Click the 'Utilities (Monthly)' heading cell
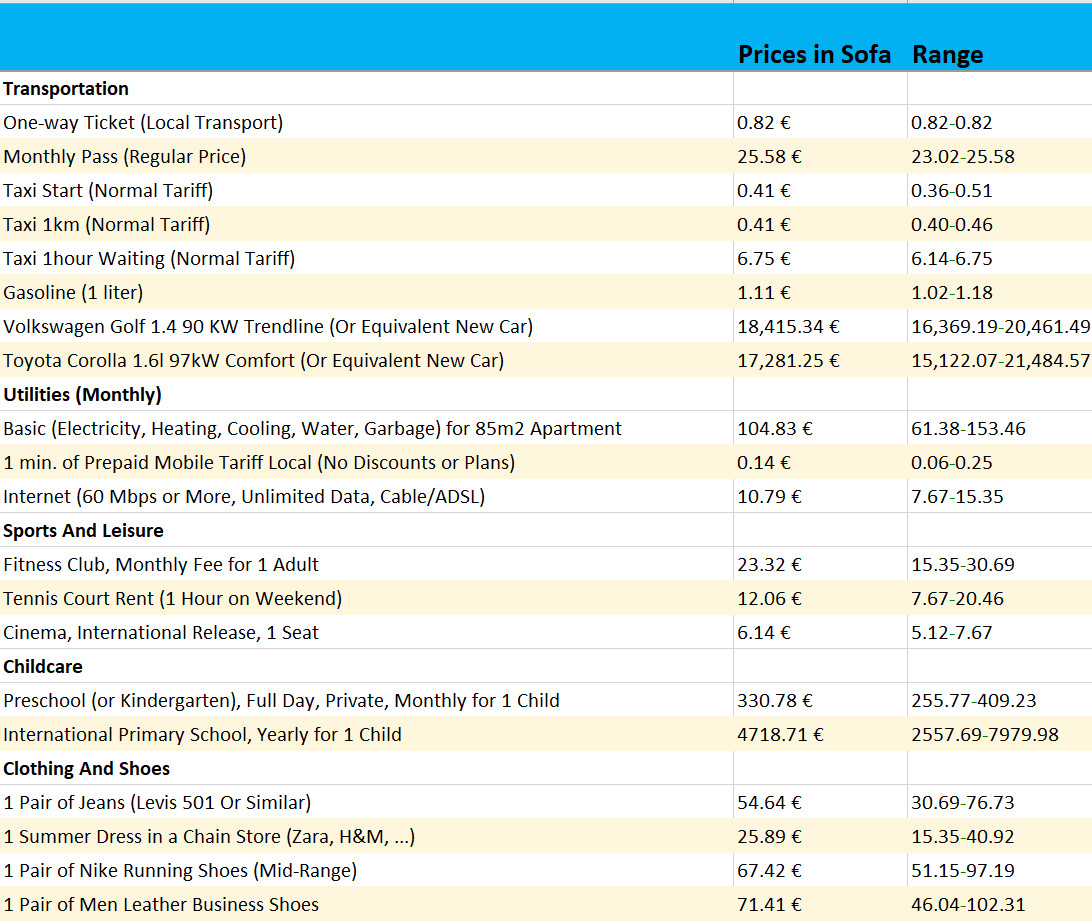The width and height of the screenshot is (1092, 921). [x=82, y=395]
